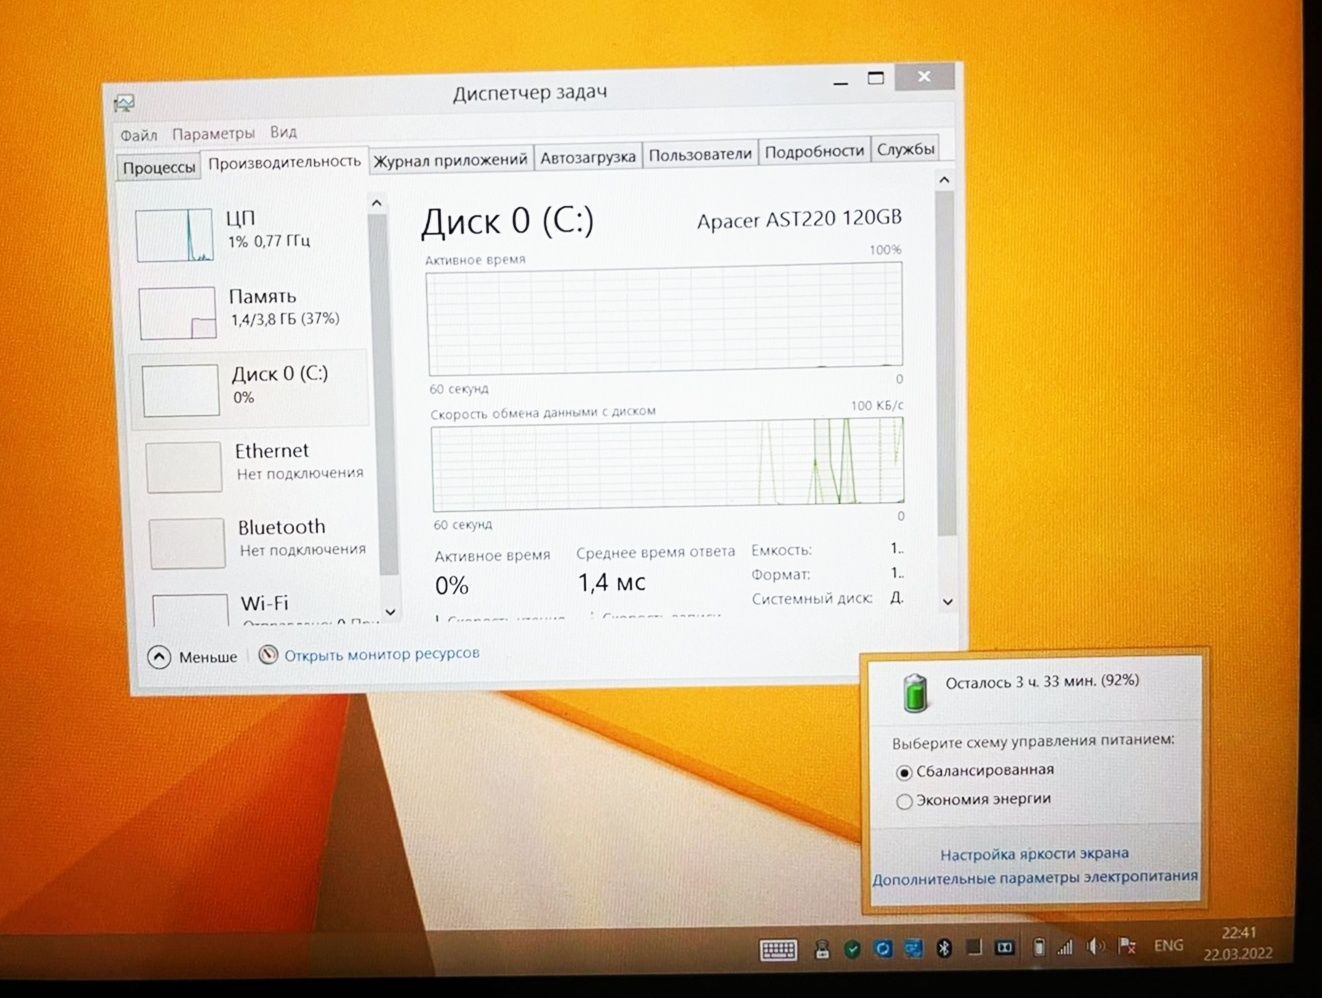Click the dark square tray icon
Image resolution: width=1322 pixels, height=998 pixels.
point(974,947)
